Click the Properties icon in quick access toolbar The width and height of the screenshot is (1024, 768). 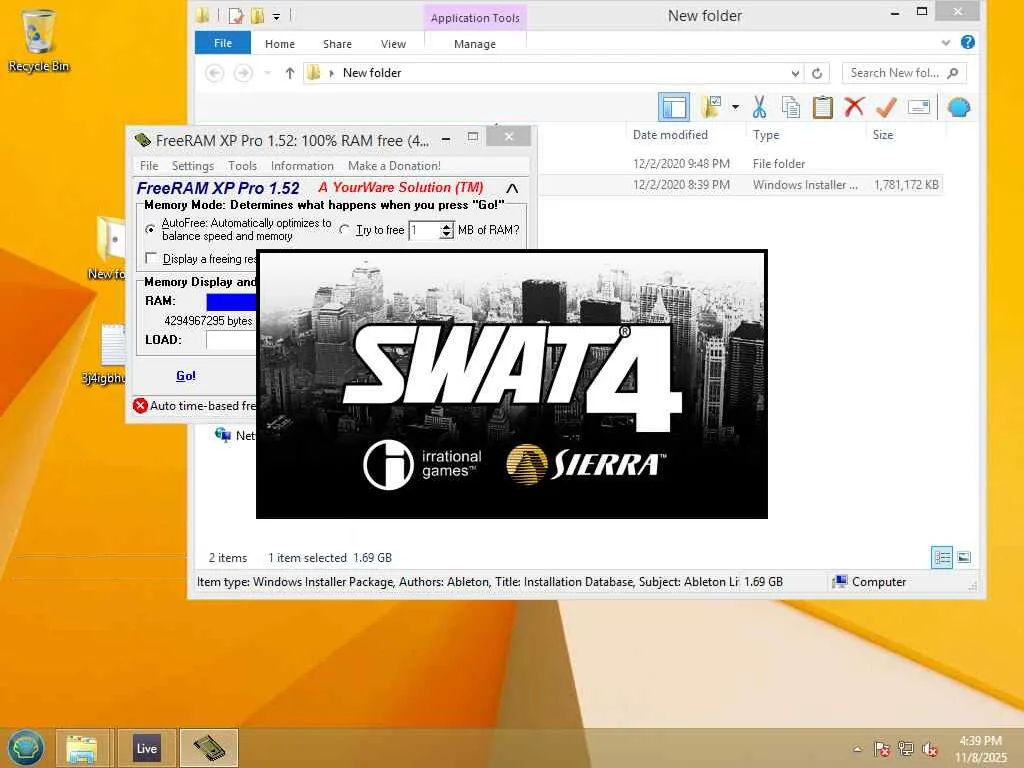236,16
